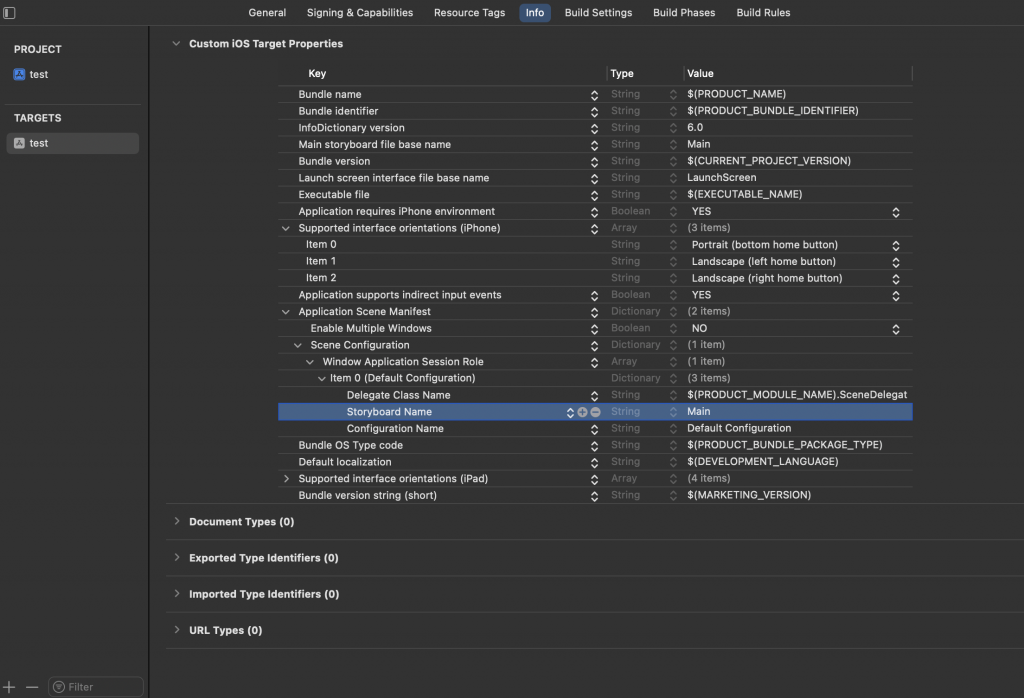
Task: Click the test target app icon
Action: (19, 143)
